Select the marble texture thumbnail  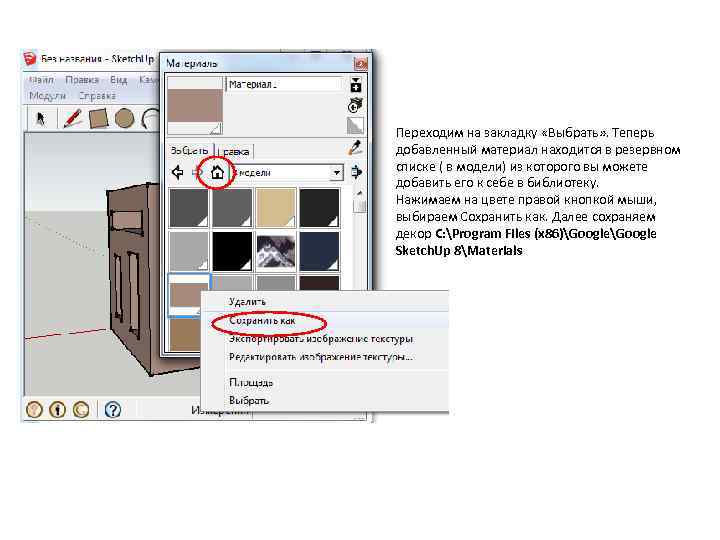click(x=276, y=251)
